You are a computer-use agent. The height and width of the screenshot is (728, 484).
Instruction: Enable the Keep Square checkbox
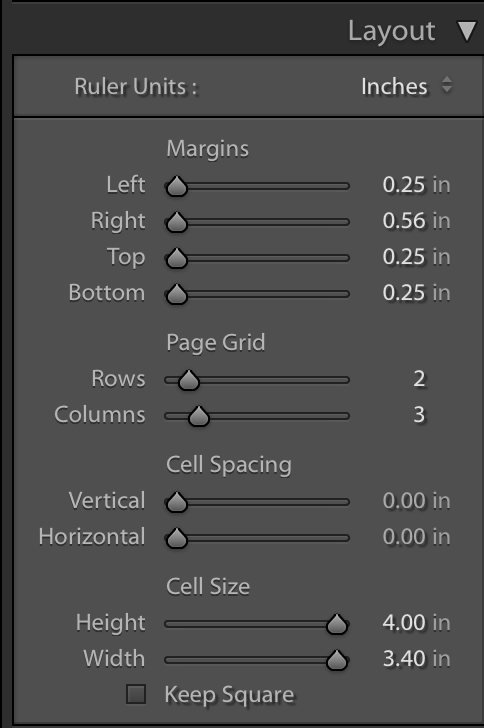pos(136,694)
